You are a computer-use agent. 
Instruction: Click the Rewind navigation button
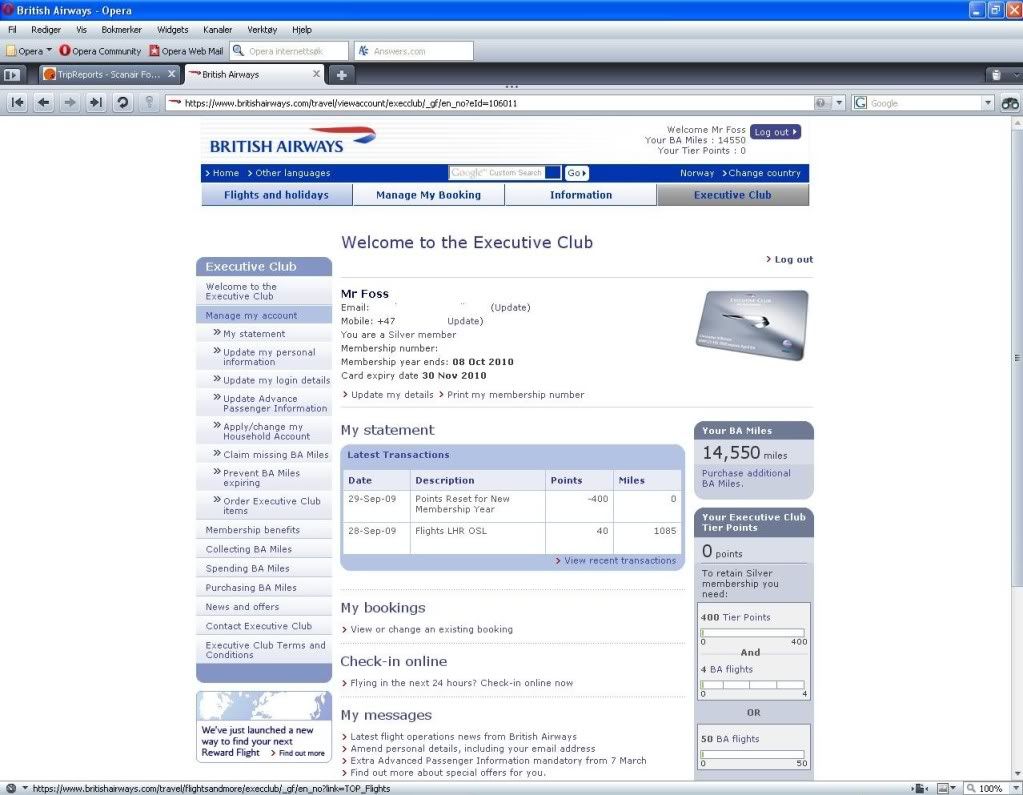coord(18,102)
